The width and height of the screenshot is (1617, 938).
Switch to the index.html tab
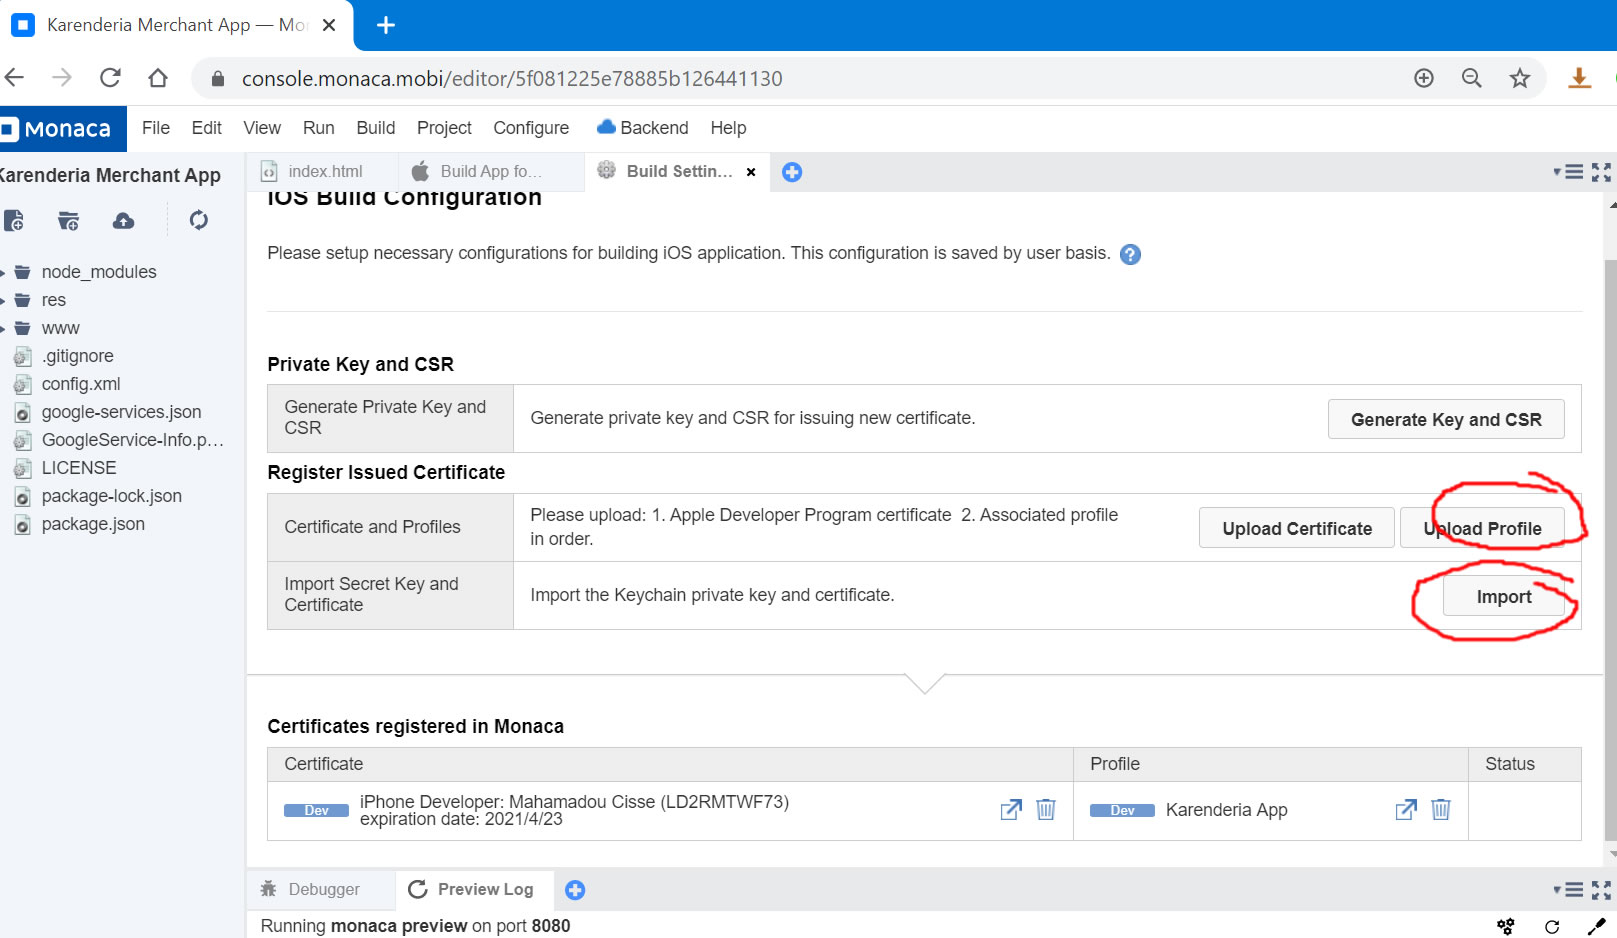[324, 172]
